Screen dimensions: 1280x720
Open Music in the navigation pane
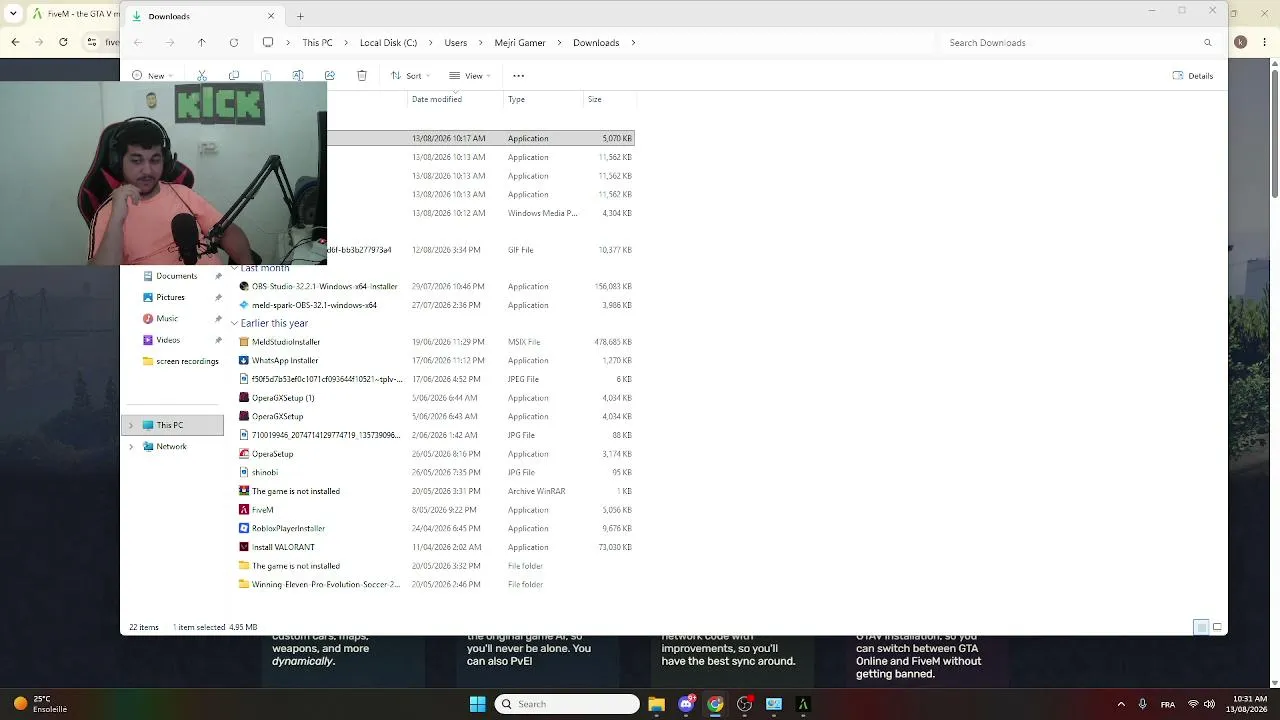coord(167,319)
